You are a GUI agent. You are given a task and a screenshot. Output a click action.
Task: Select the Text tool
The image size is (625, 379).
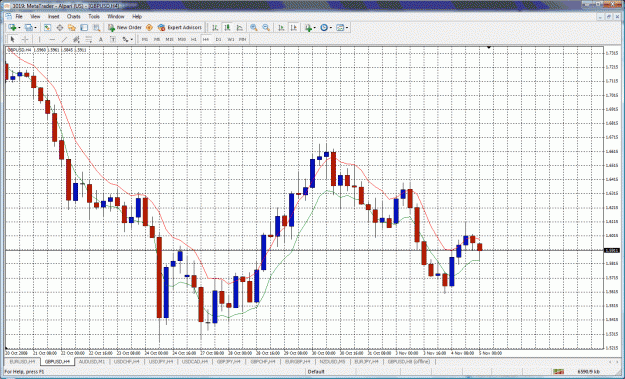coord(100,39)
